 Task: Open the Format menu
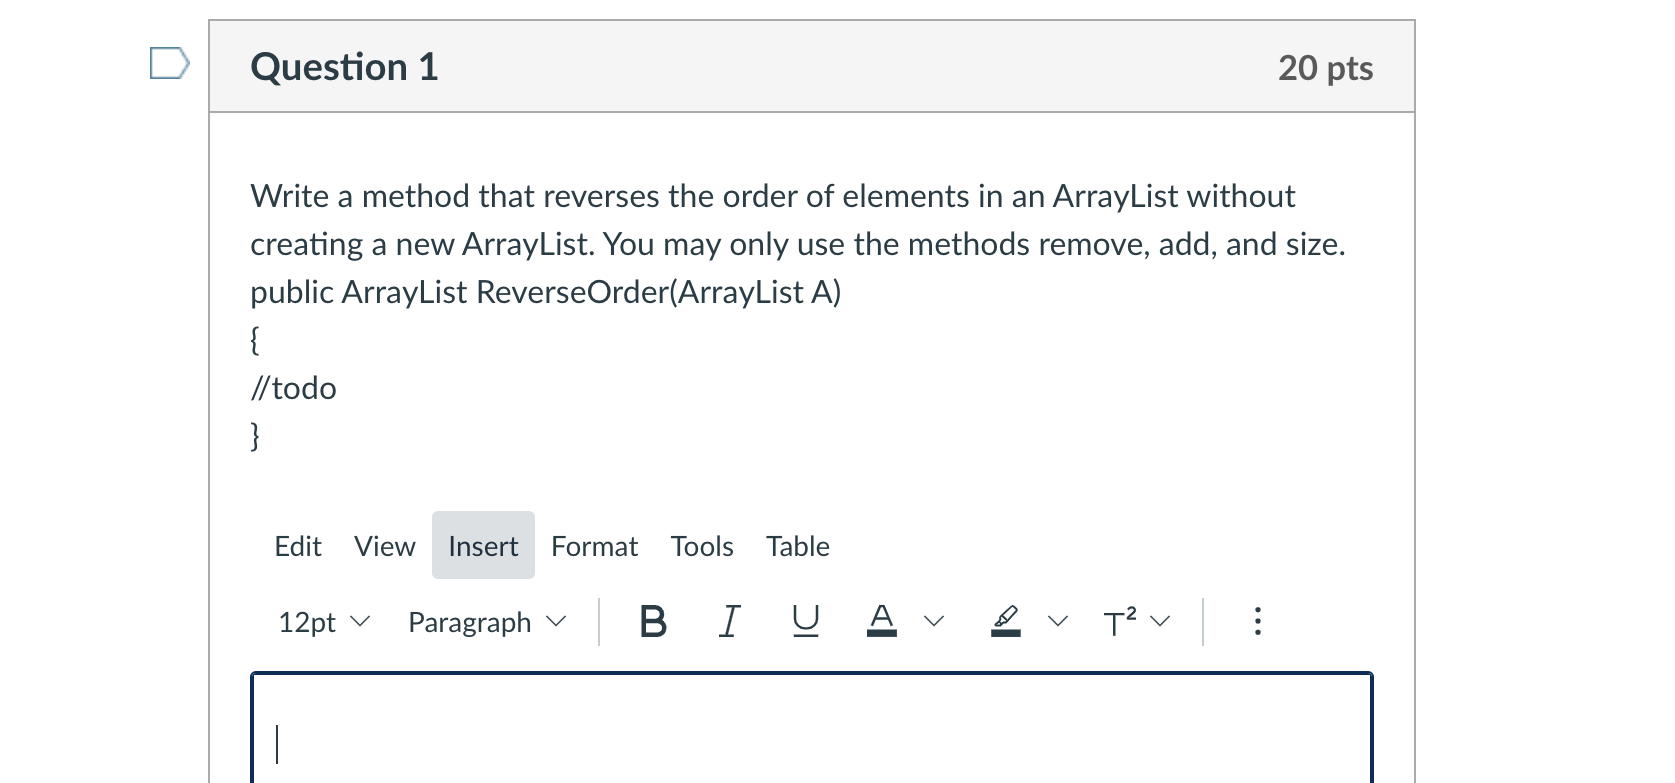click(594, 546)
